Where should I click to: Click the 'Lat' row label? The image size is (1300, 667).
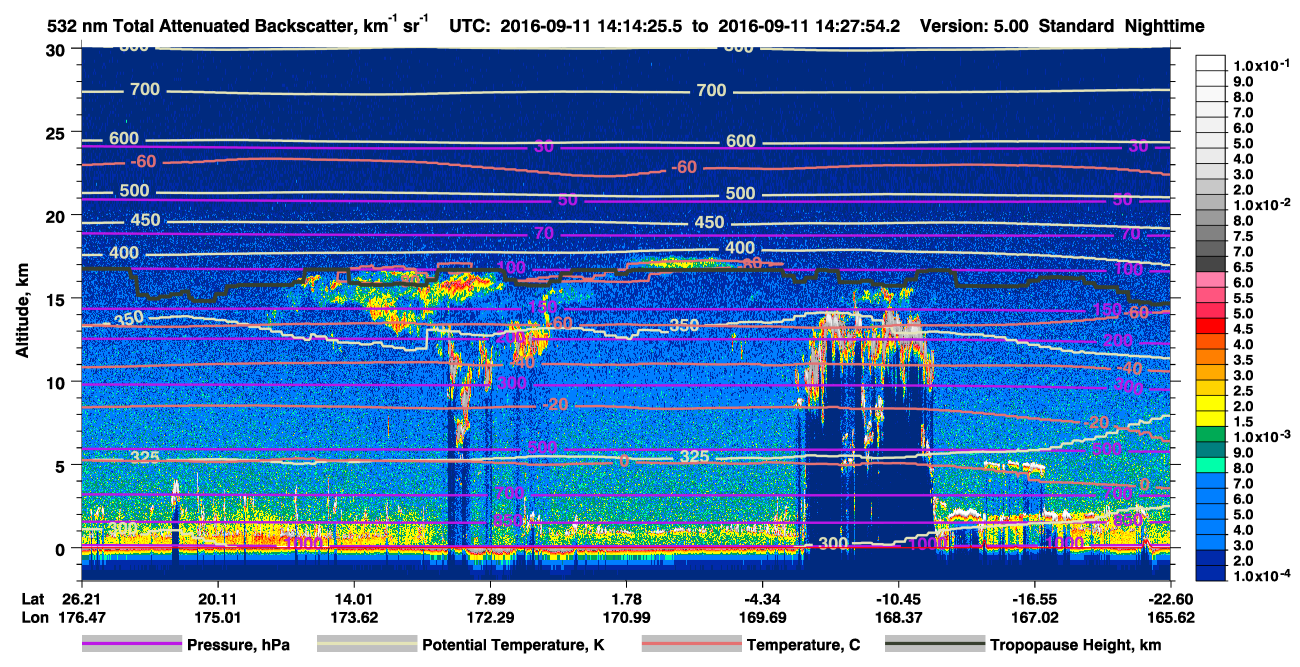(x=33, y=599)
